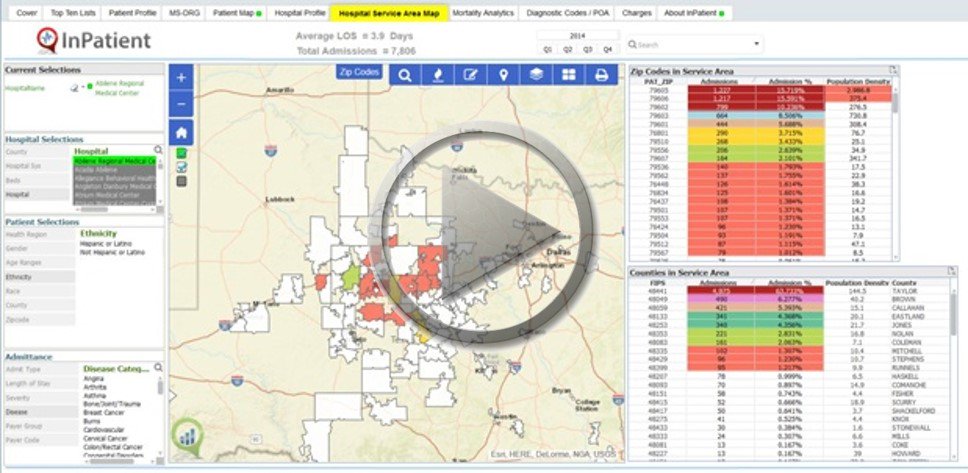Switch to the Top Ten Lists tab
The height and width of the screenshot is (473, 968).
click(73, 13)
